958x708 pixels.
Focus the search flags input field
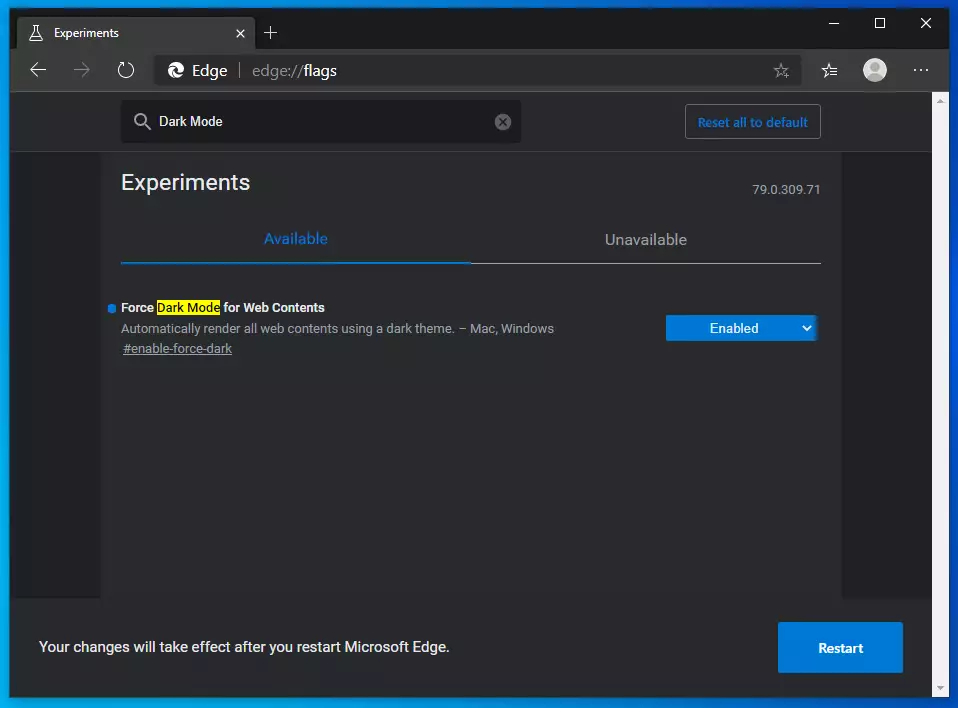click(x=321, y=122)
